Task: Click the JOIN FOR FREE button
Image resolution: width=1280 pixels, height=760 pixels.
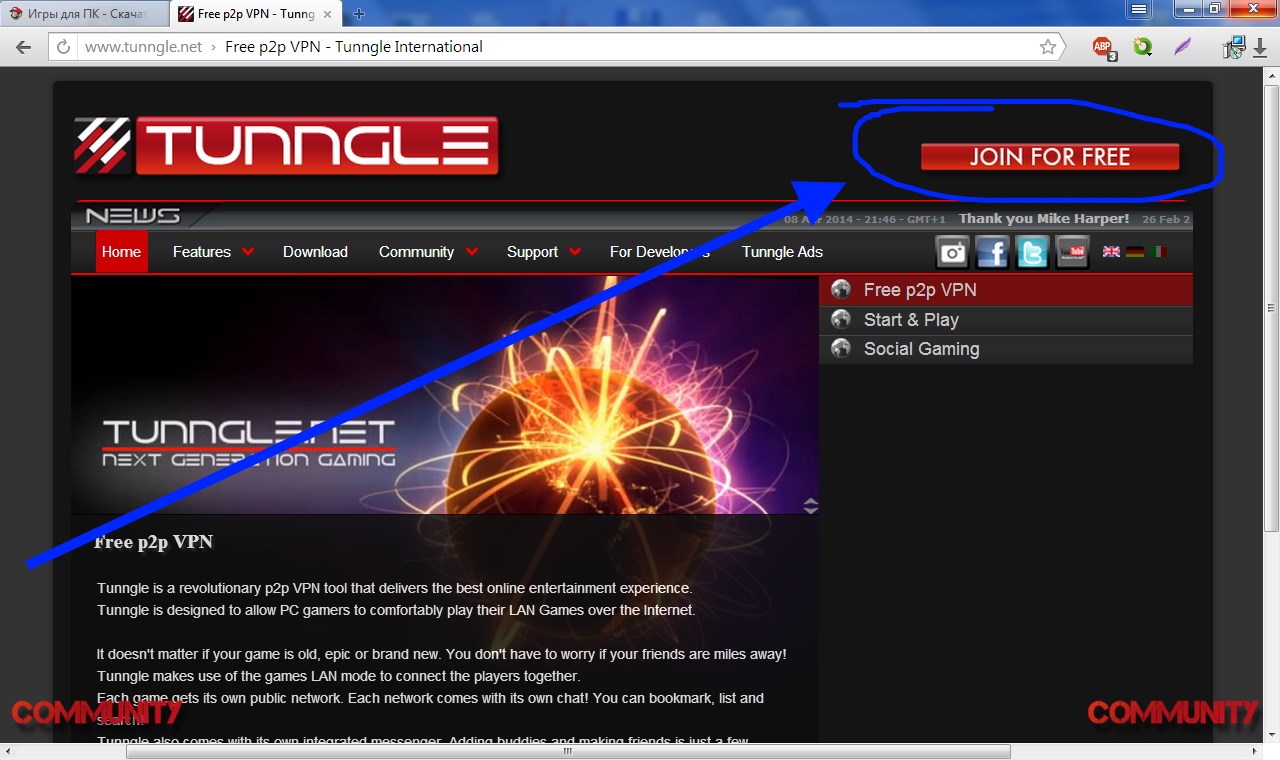Action: click(1049, 157)
